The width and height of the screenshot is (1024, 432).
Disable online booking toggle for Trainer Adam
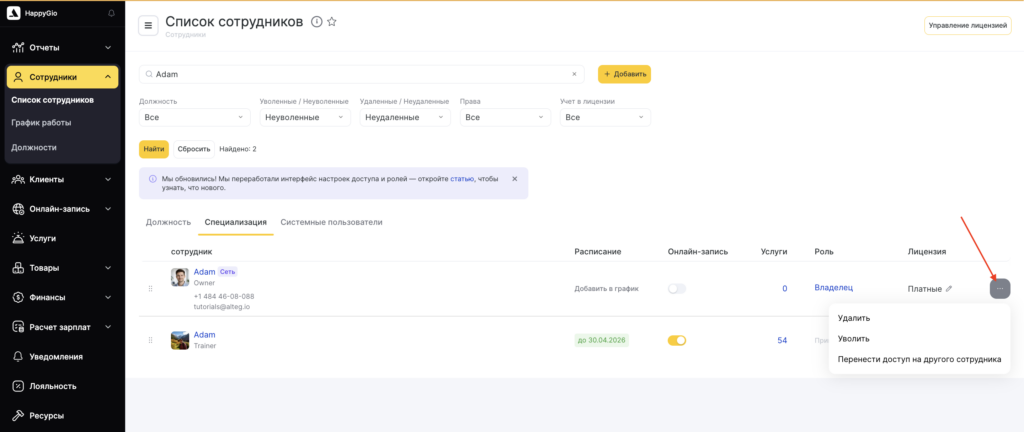click(x=677, y=340)
